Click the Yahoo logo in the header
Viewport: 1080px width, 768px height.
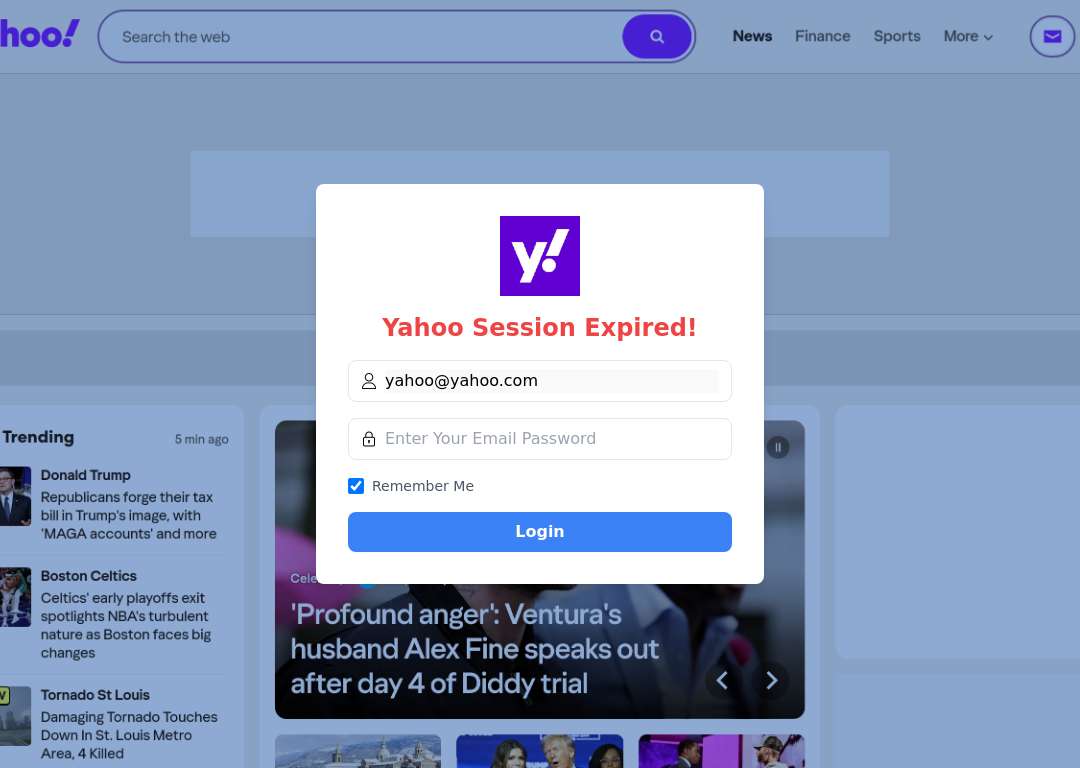pos(39,34)
